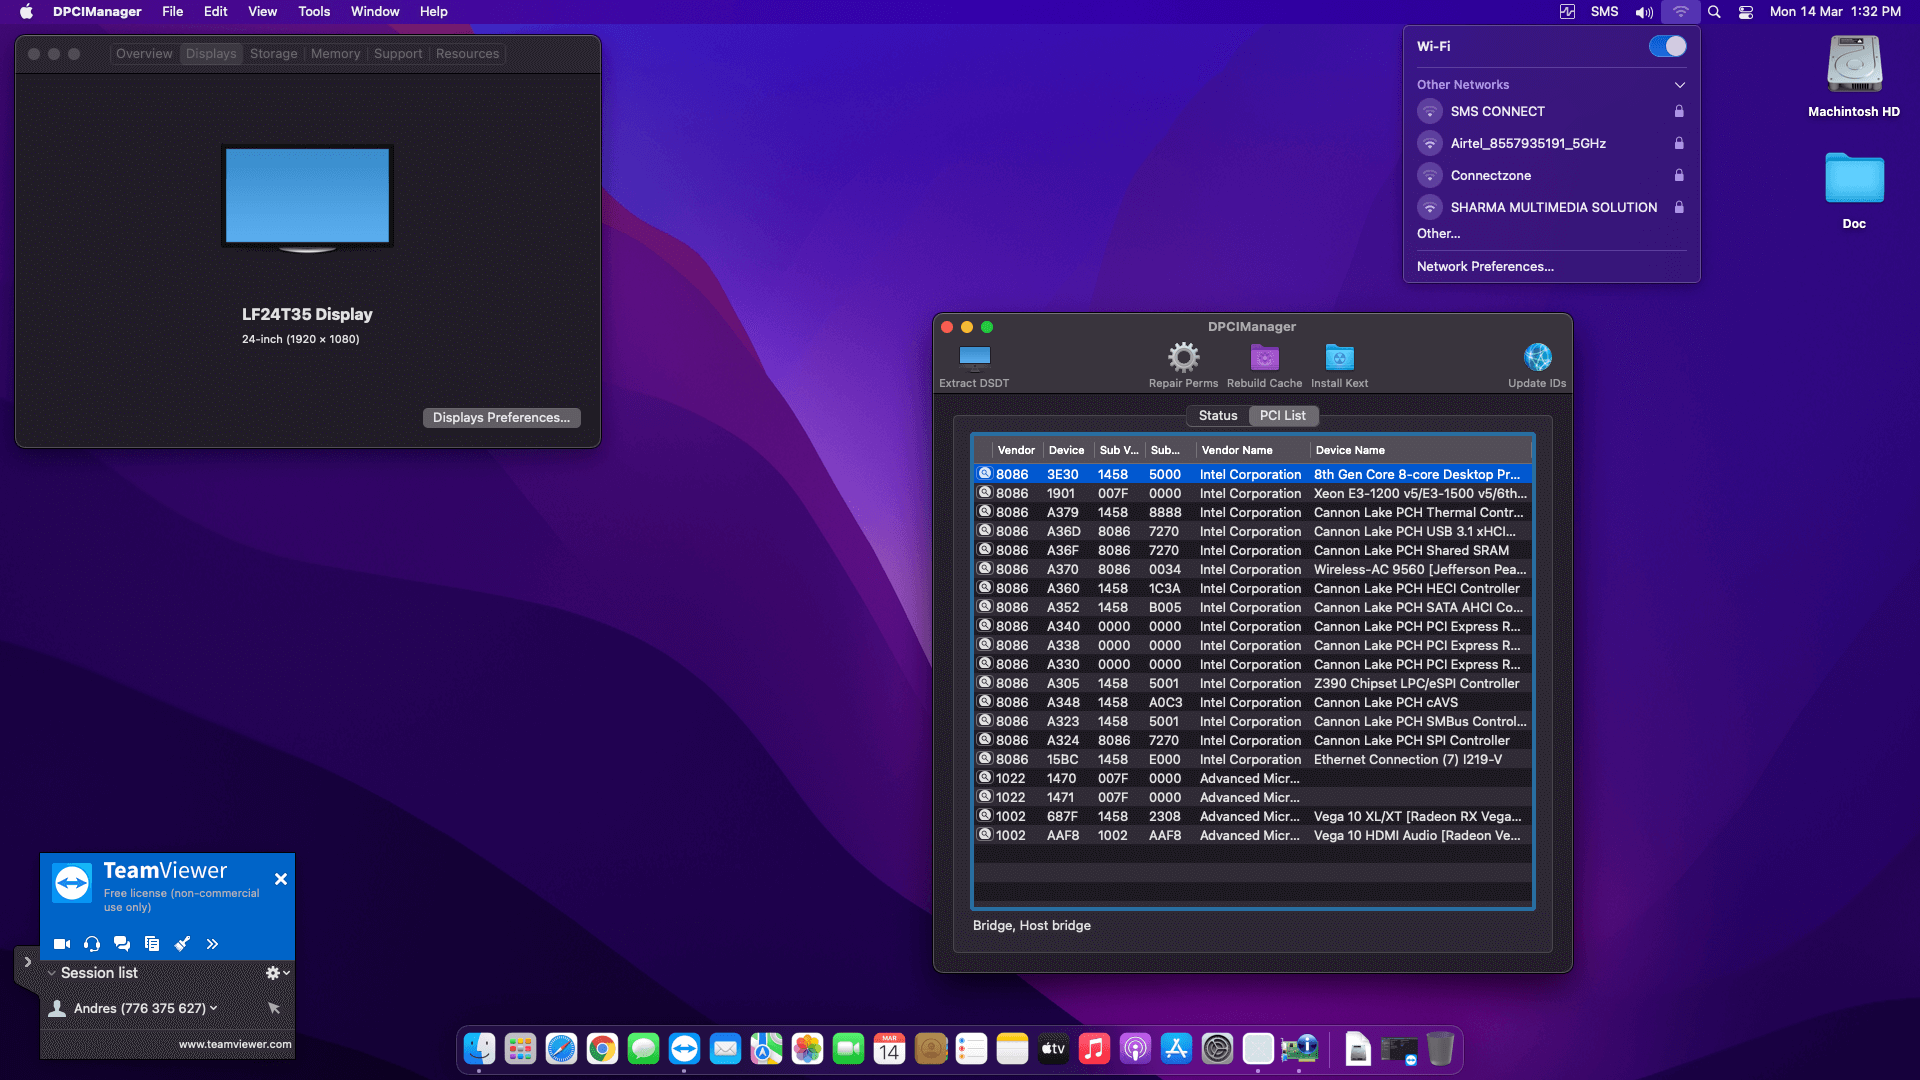
Task: Turn off the Wi-Fi switch
Action: click(1667, 46)
